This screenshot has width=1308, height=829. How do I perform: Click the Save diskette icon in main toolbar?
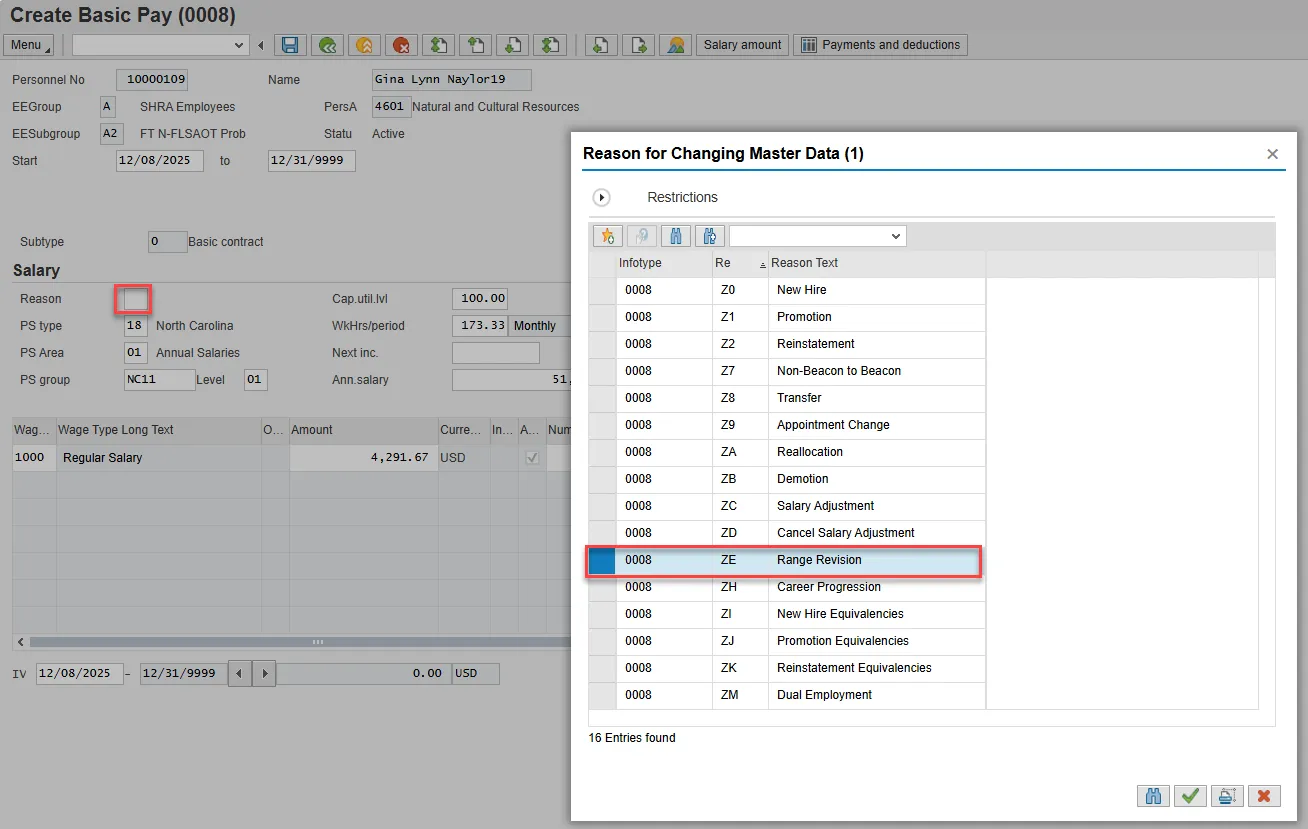click(x=290, y=45)
